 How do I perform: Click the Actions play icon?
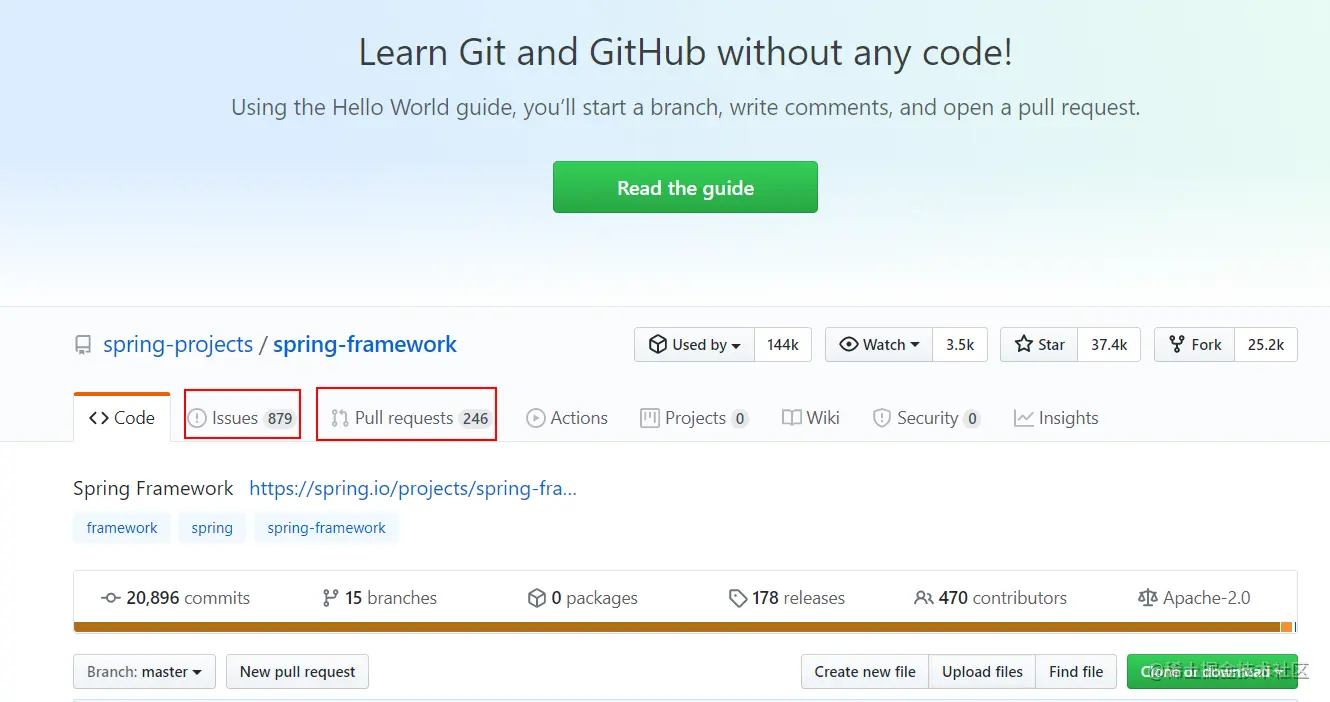point(536,418)
